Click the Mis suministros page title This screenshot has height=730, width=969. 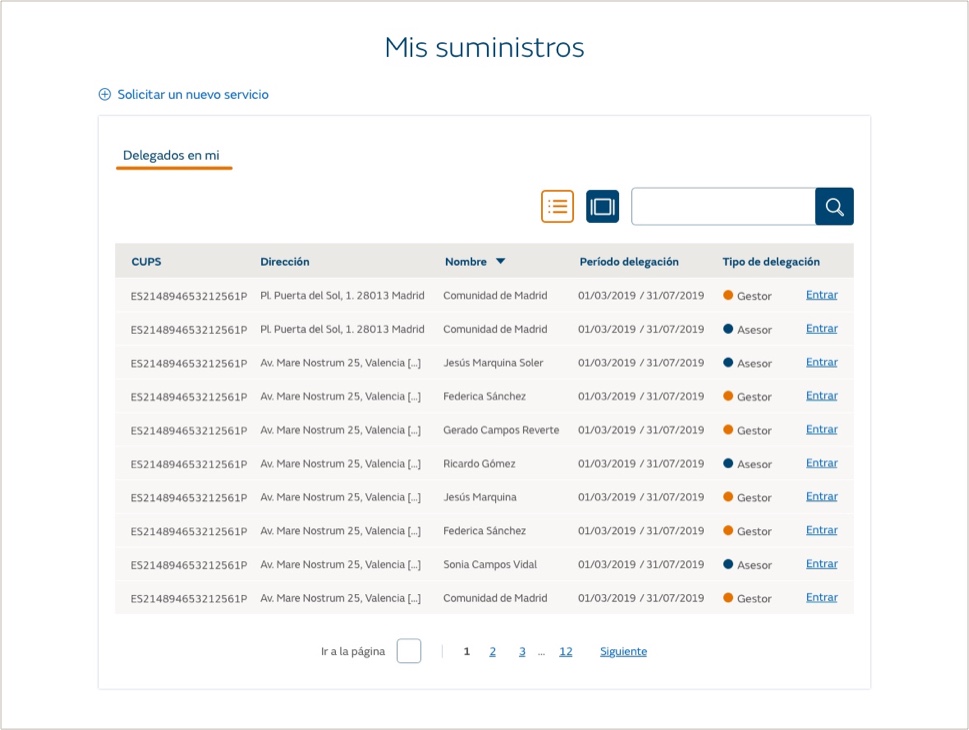point(484,48)
